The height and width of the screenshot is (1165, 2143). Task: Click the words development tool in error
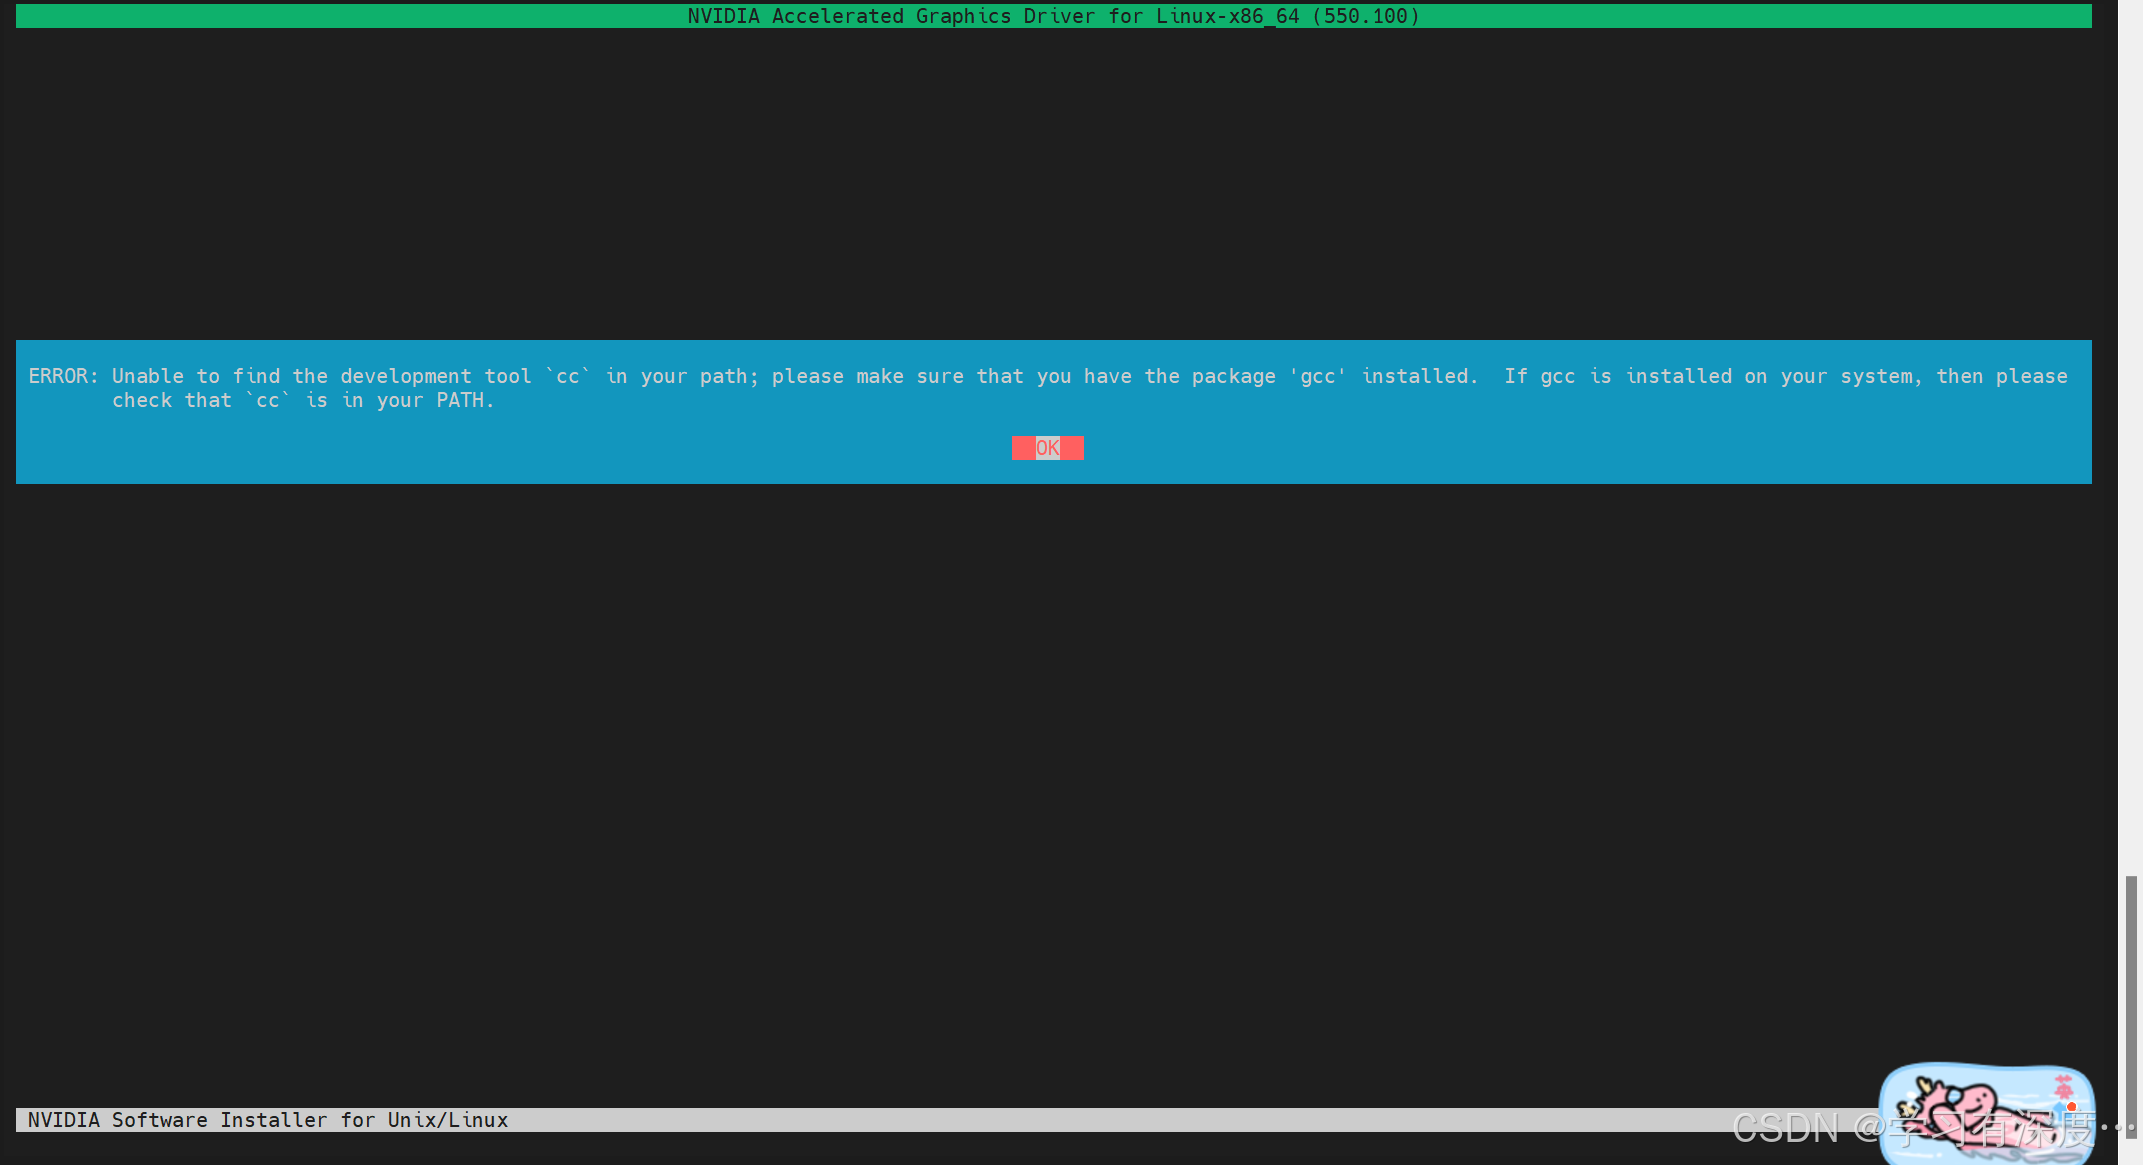pos(435,376)
